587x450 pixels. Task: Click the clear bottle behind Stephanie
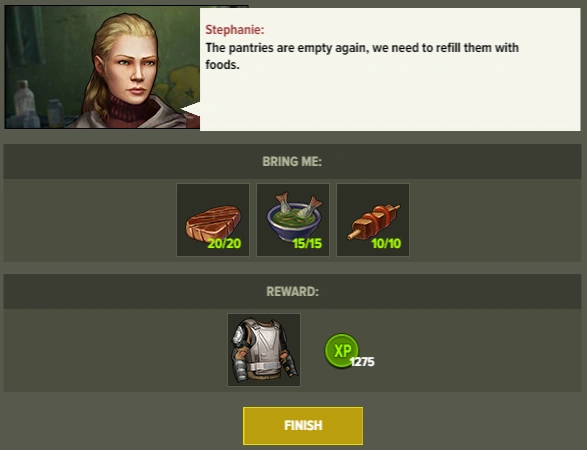pyautogui.click(x=24, y=100)
